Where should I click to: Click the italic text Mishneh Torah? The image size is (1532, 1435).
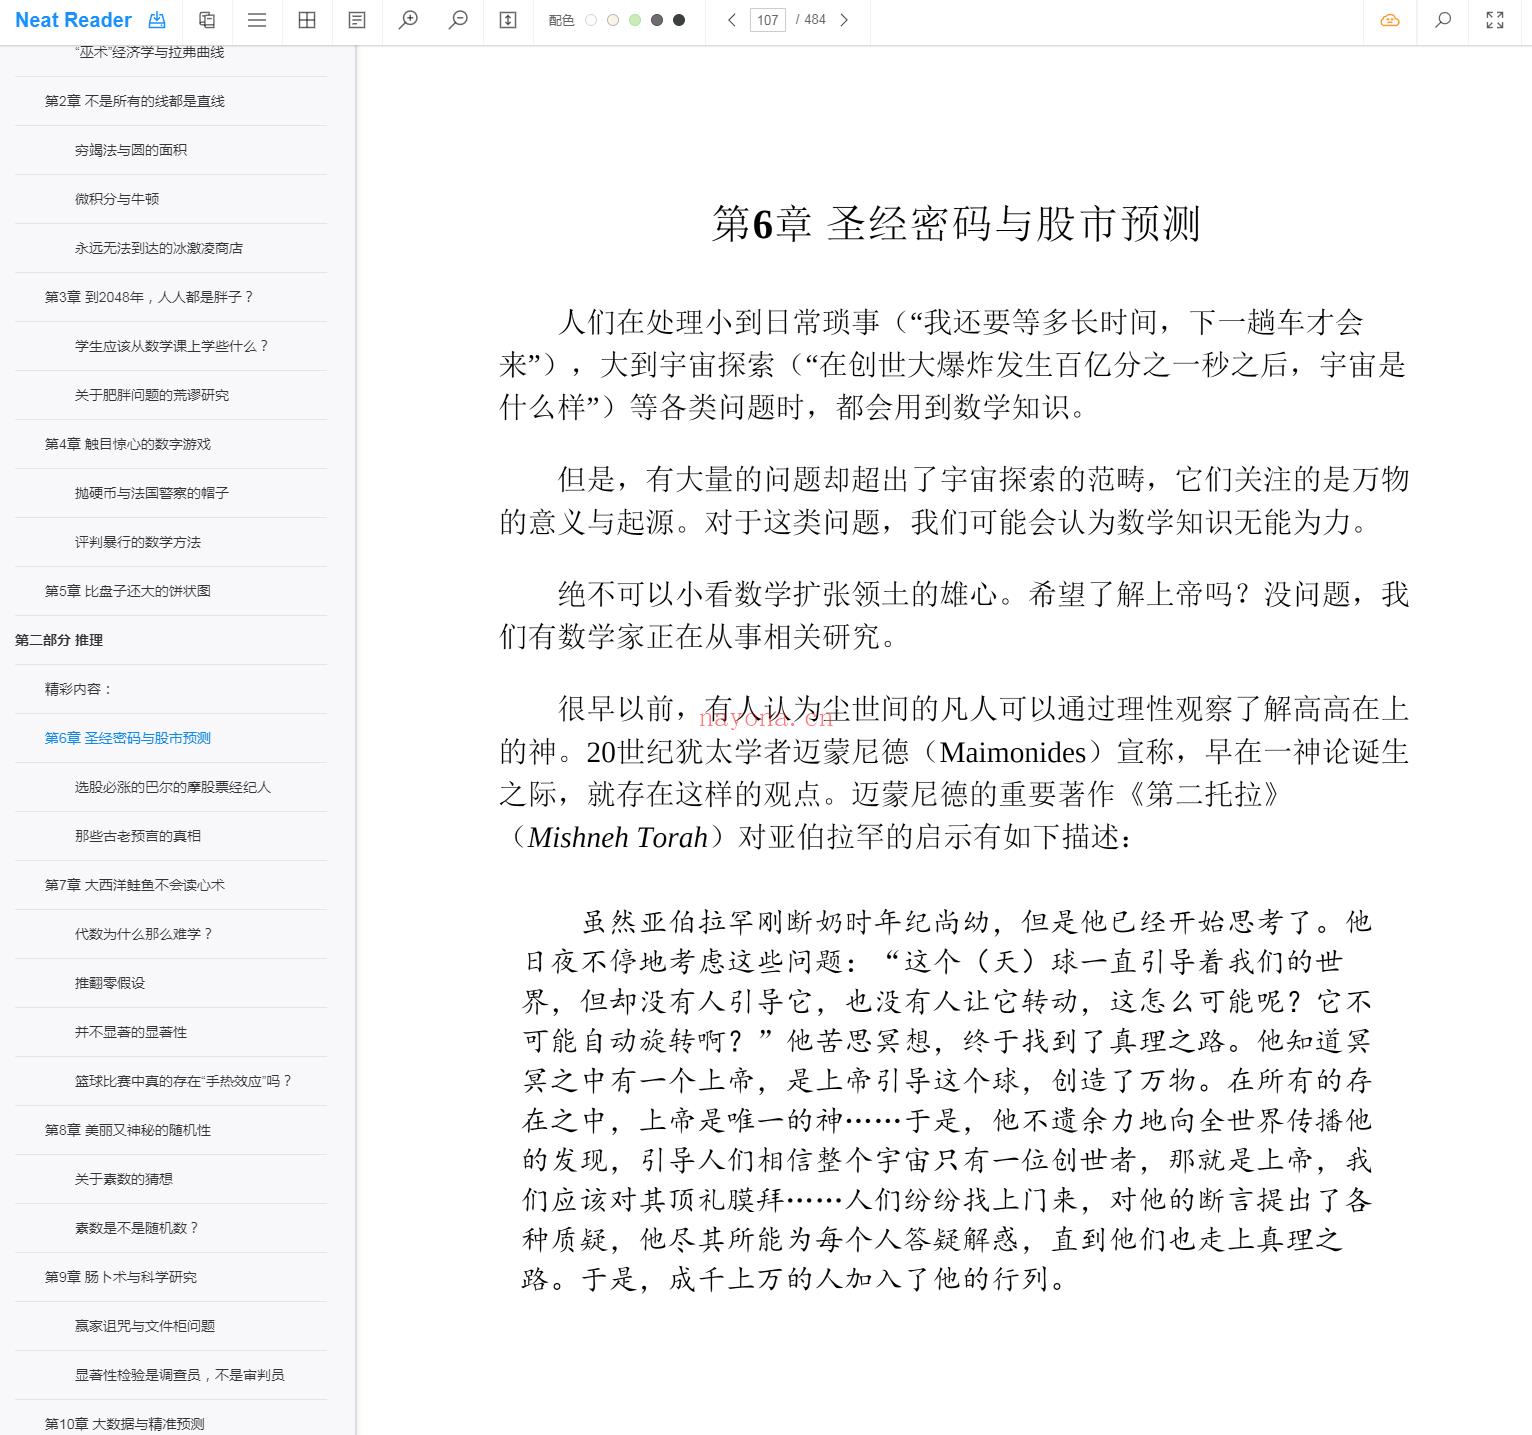[x=617, y=837]
